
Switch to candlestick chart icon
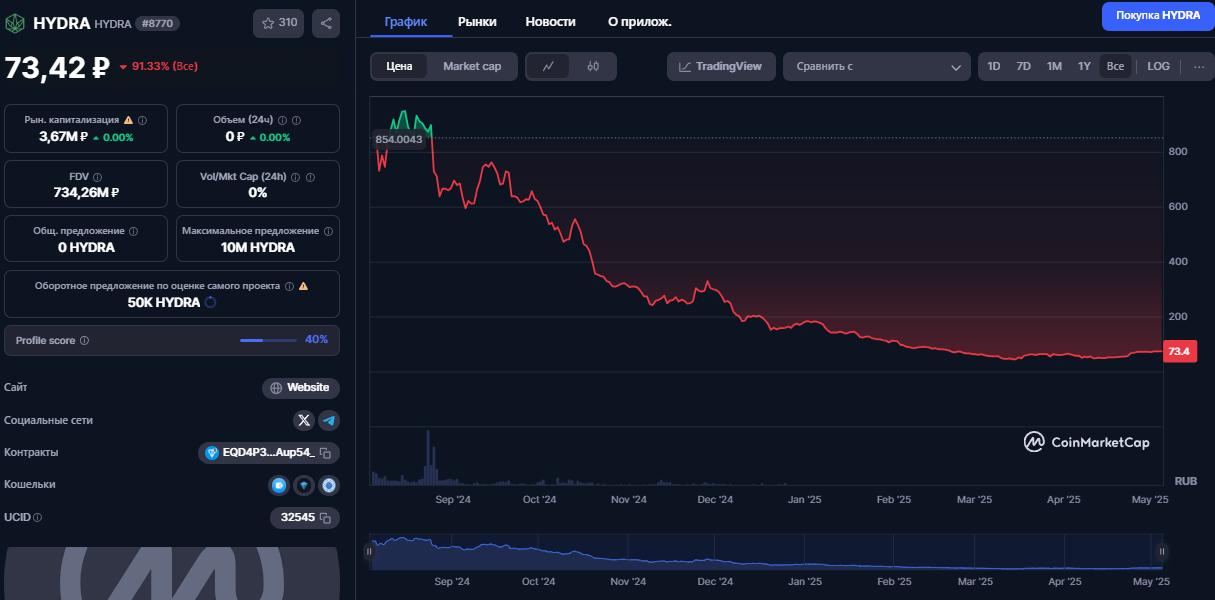coord(593,67)
